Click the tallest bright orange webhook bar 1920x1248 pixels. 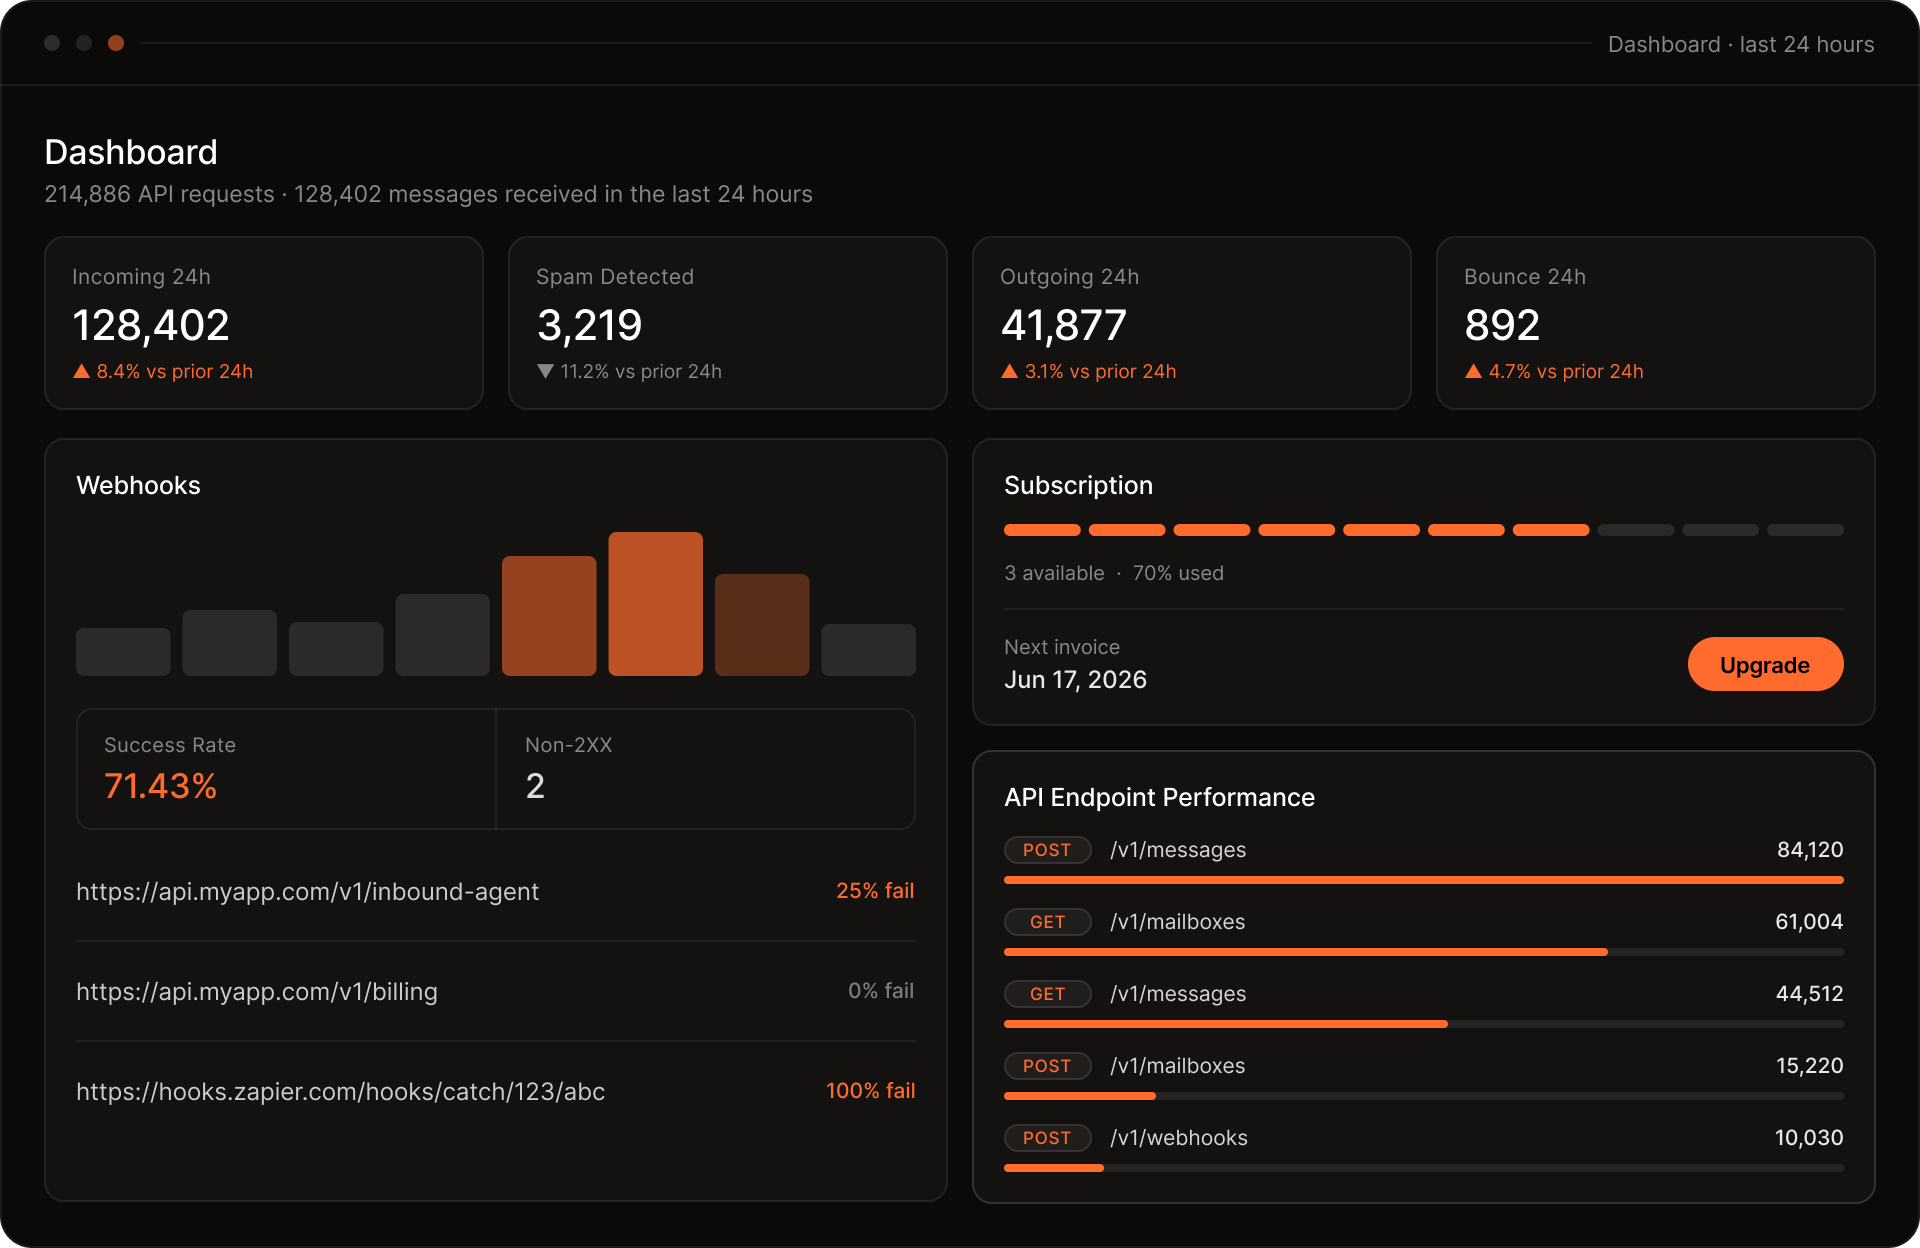tap(655, 604)
